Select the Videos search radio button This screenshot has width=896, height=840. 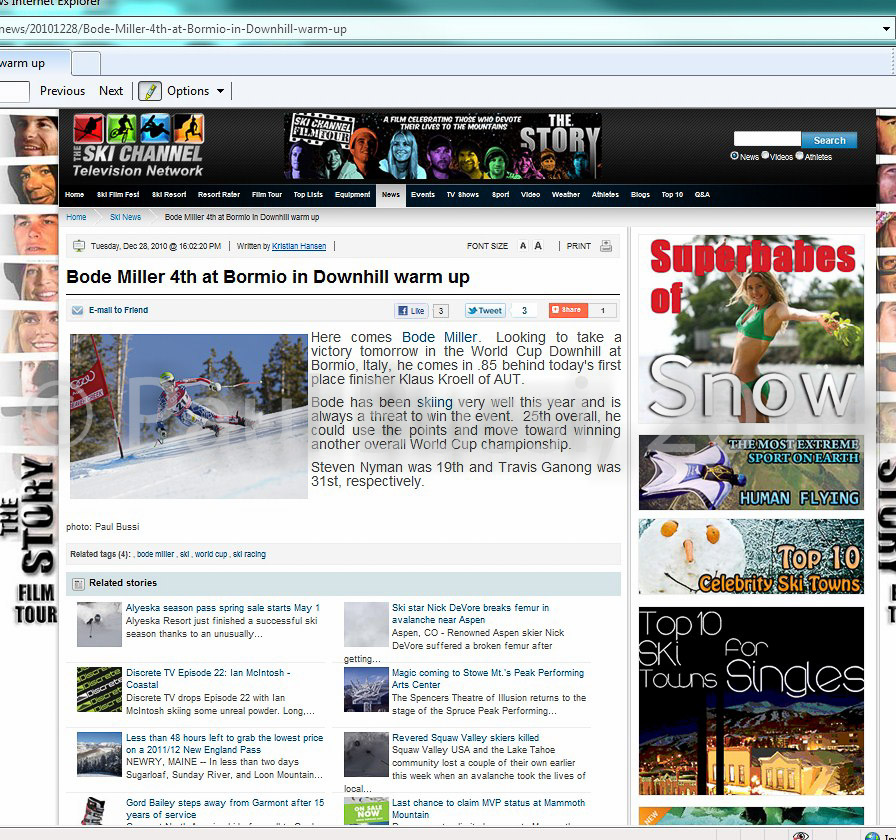(765, 155)
